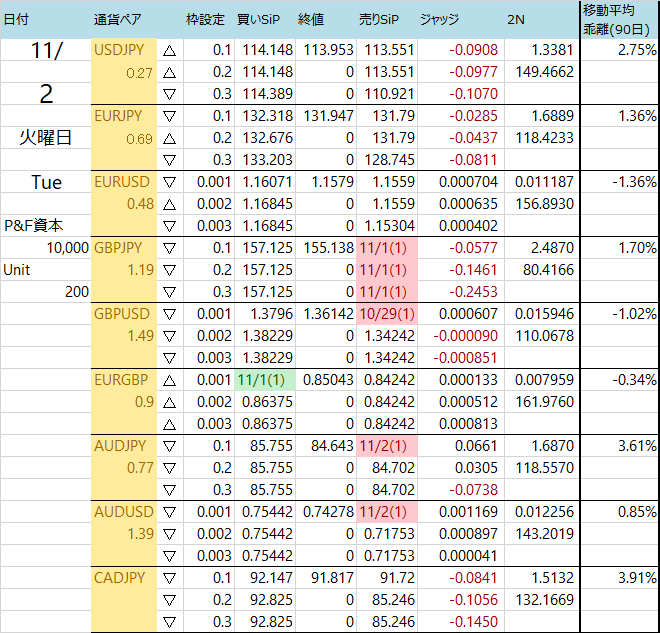Click the down triangle beside the AUDUSD label

tap(170, 513)
